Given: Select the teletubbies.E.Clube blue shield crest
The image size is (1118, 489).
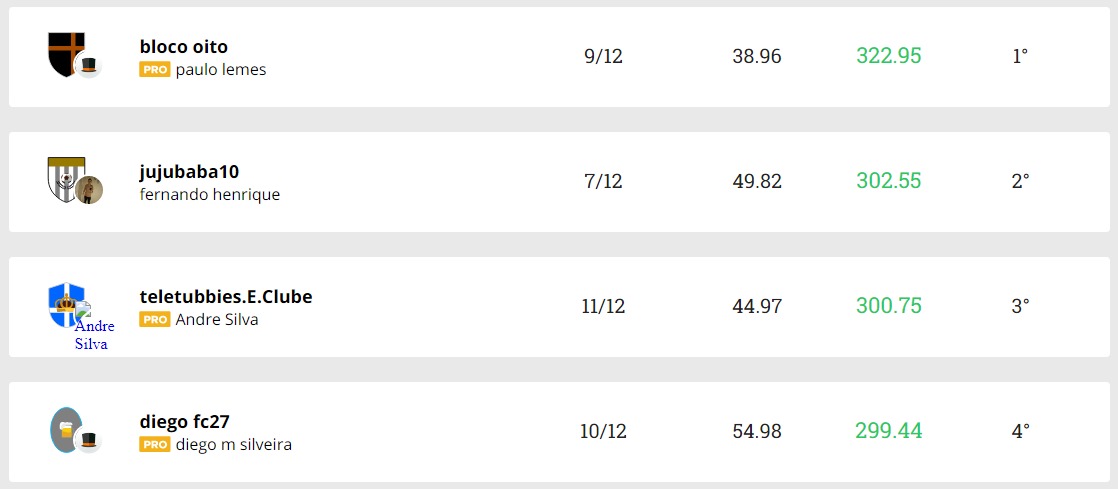Looking at the screenshot, I should coord(64,301).
